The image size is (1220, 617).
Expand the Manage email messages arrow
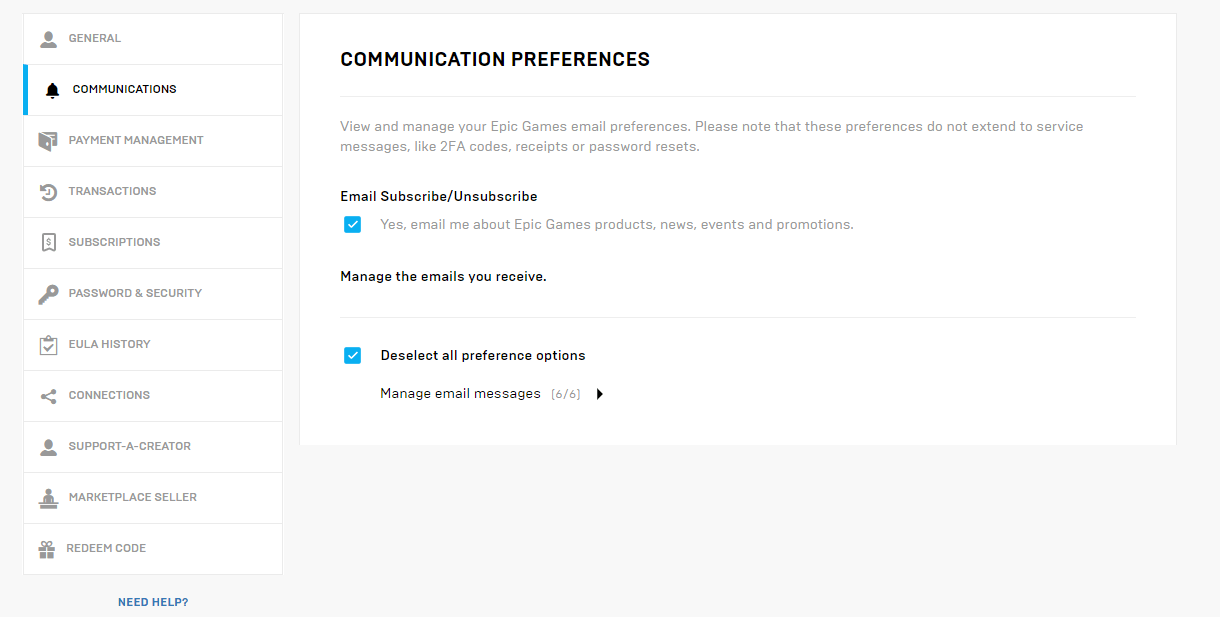pos(600,394)
